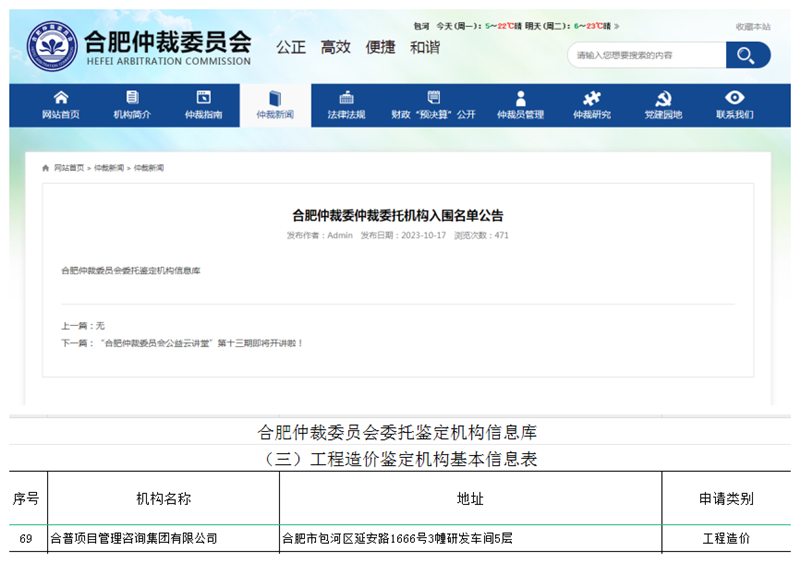Click 联系我们 nav label

[735, 114]
